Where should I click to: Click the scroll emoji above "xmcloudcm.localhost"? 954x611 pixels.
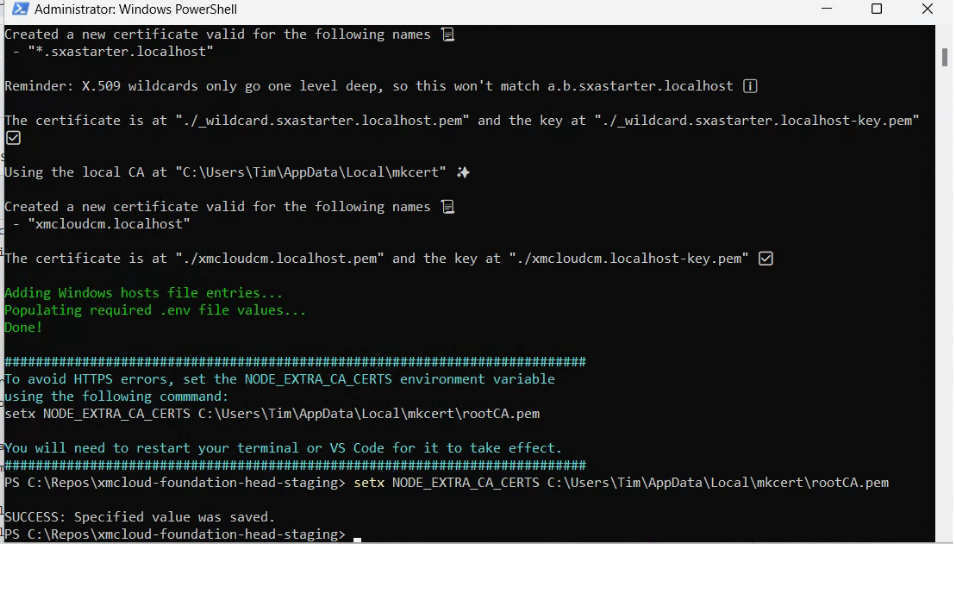point(448,207)
